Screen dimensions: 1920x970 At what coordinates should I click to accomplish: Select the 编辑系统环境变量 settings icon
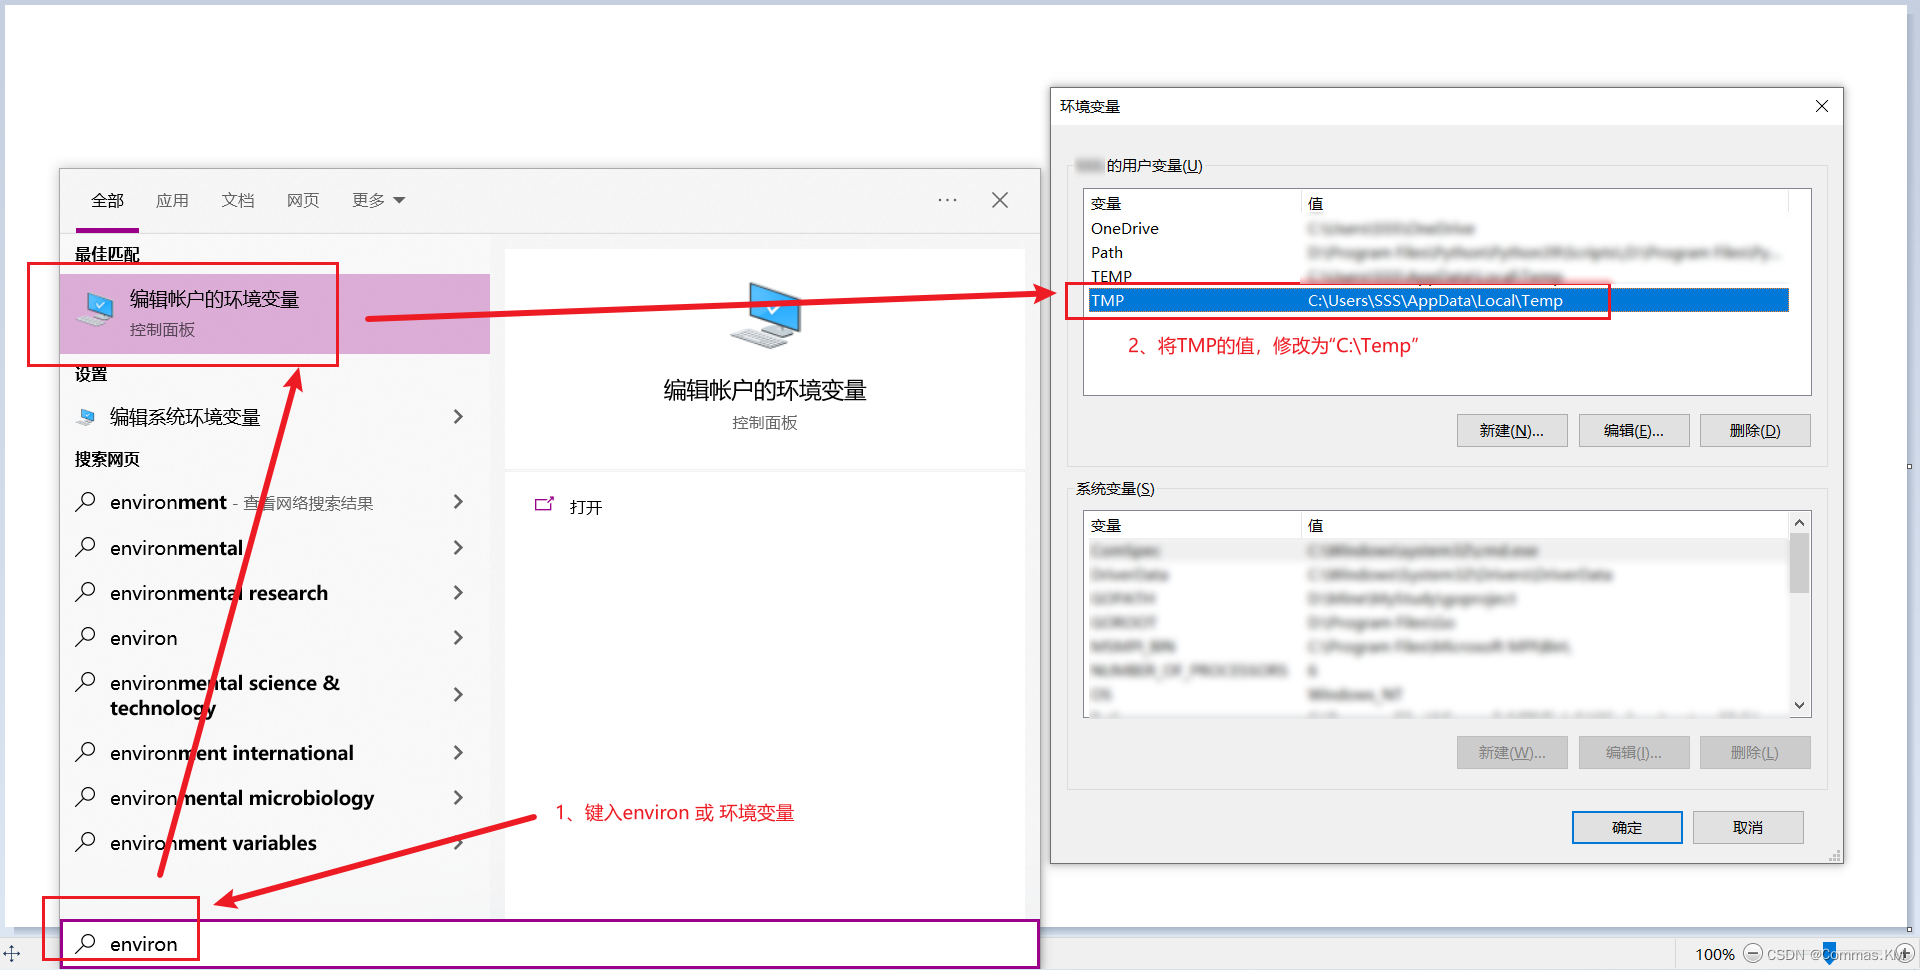[86, 417]
